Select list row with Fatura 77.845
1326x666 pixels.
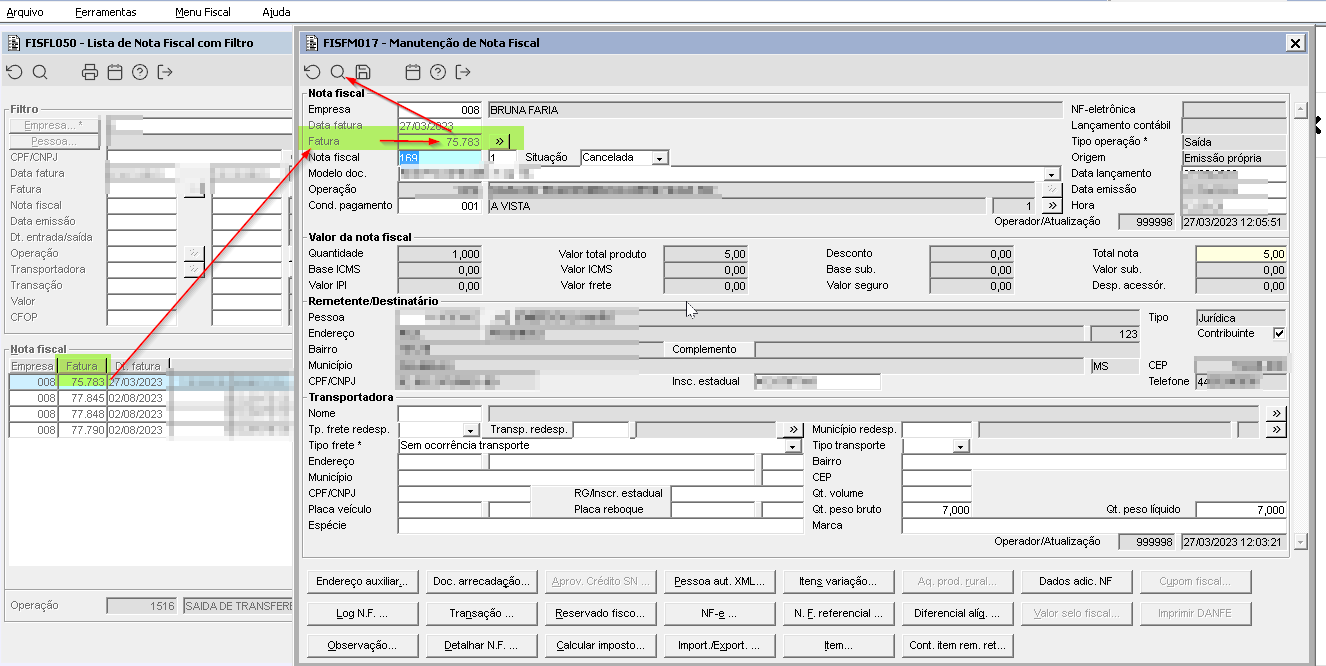tap(150, 398)
